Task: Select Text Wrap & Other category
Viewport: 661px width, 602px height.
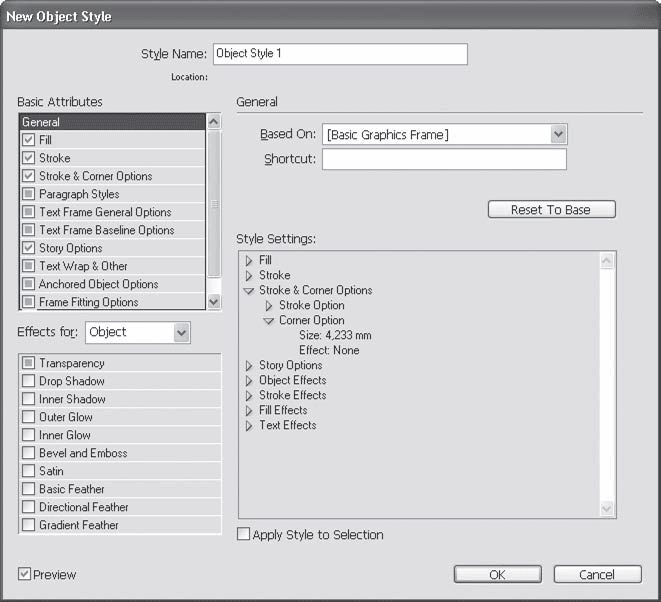Action: point(83,266)
